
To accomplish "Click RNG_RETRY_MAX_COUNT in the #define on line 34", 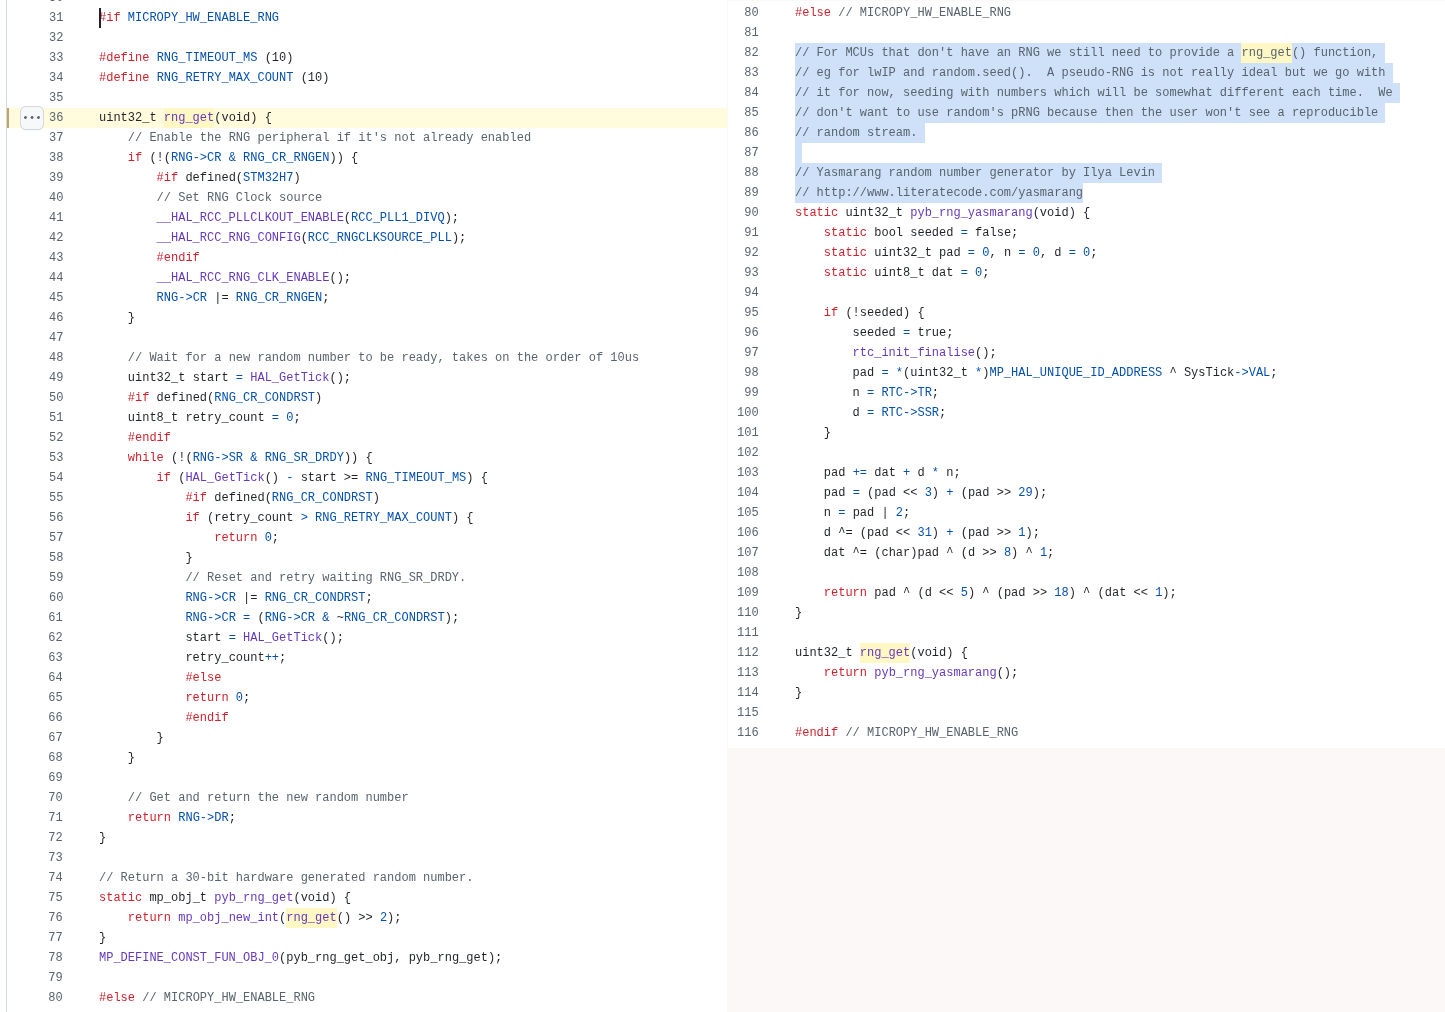I will point(225,77).
